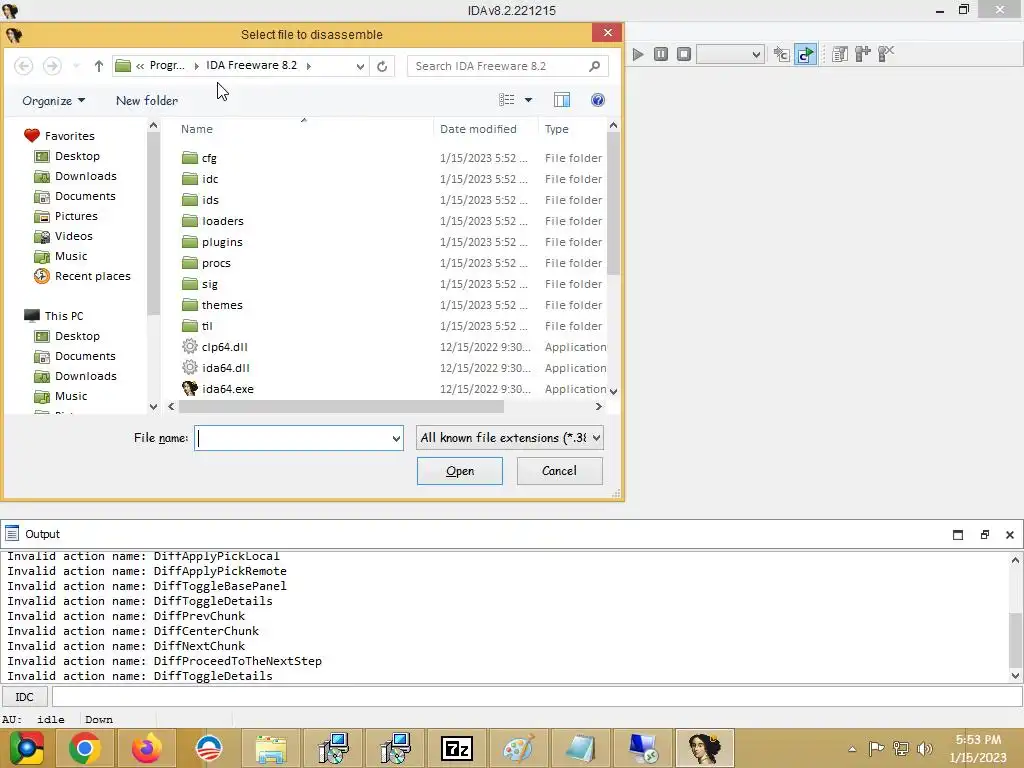
Task: Select Videos under Favorites
Action: tap(73, 236)
